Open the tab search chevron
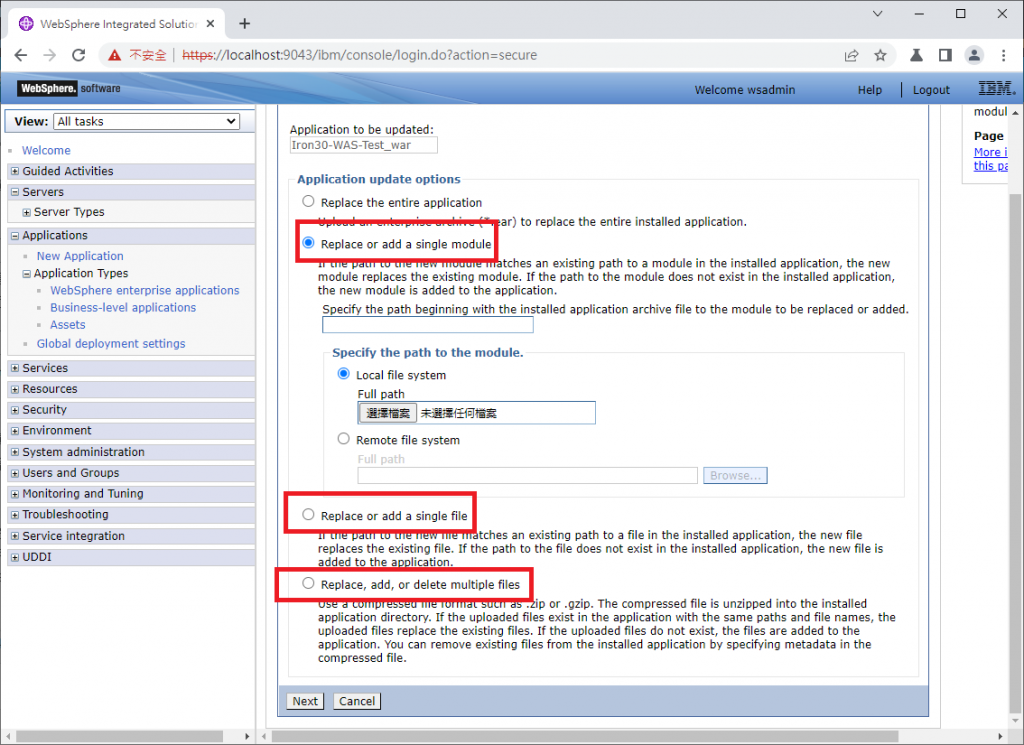This screenshot has height=745, width=1024. point(878,14)
